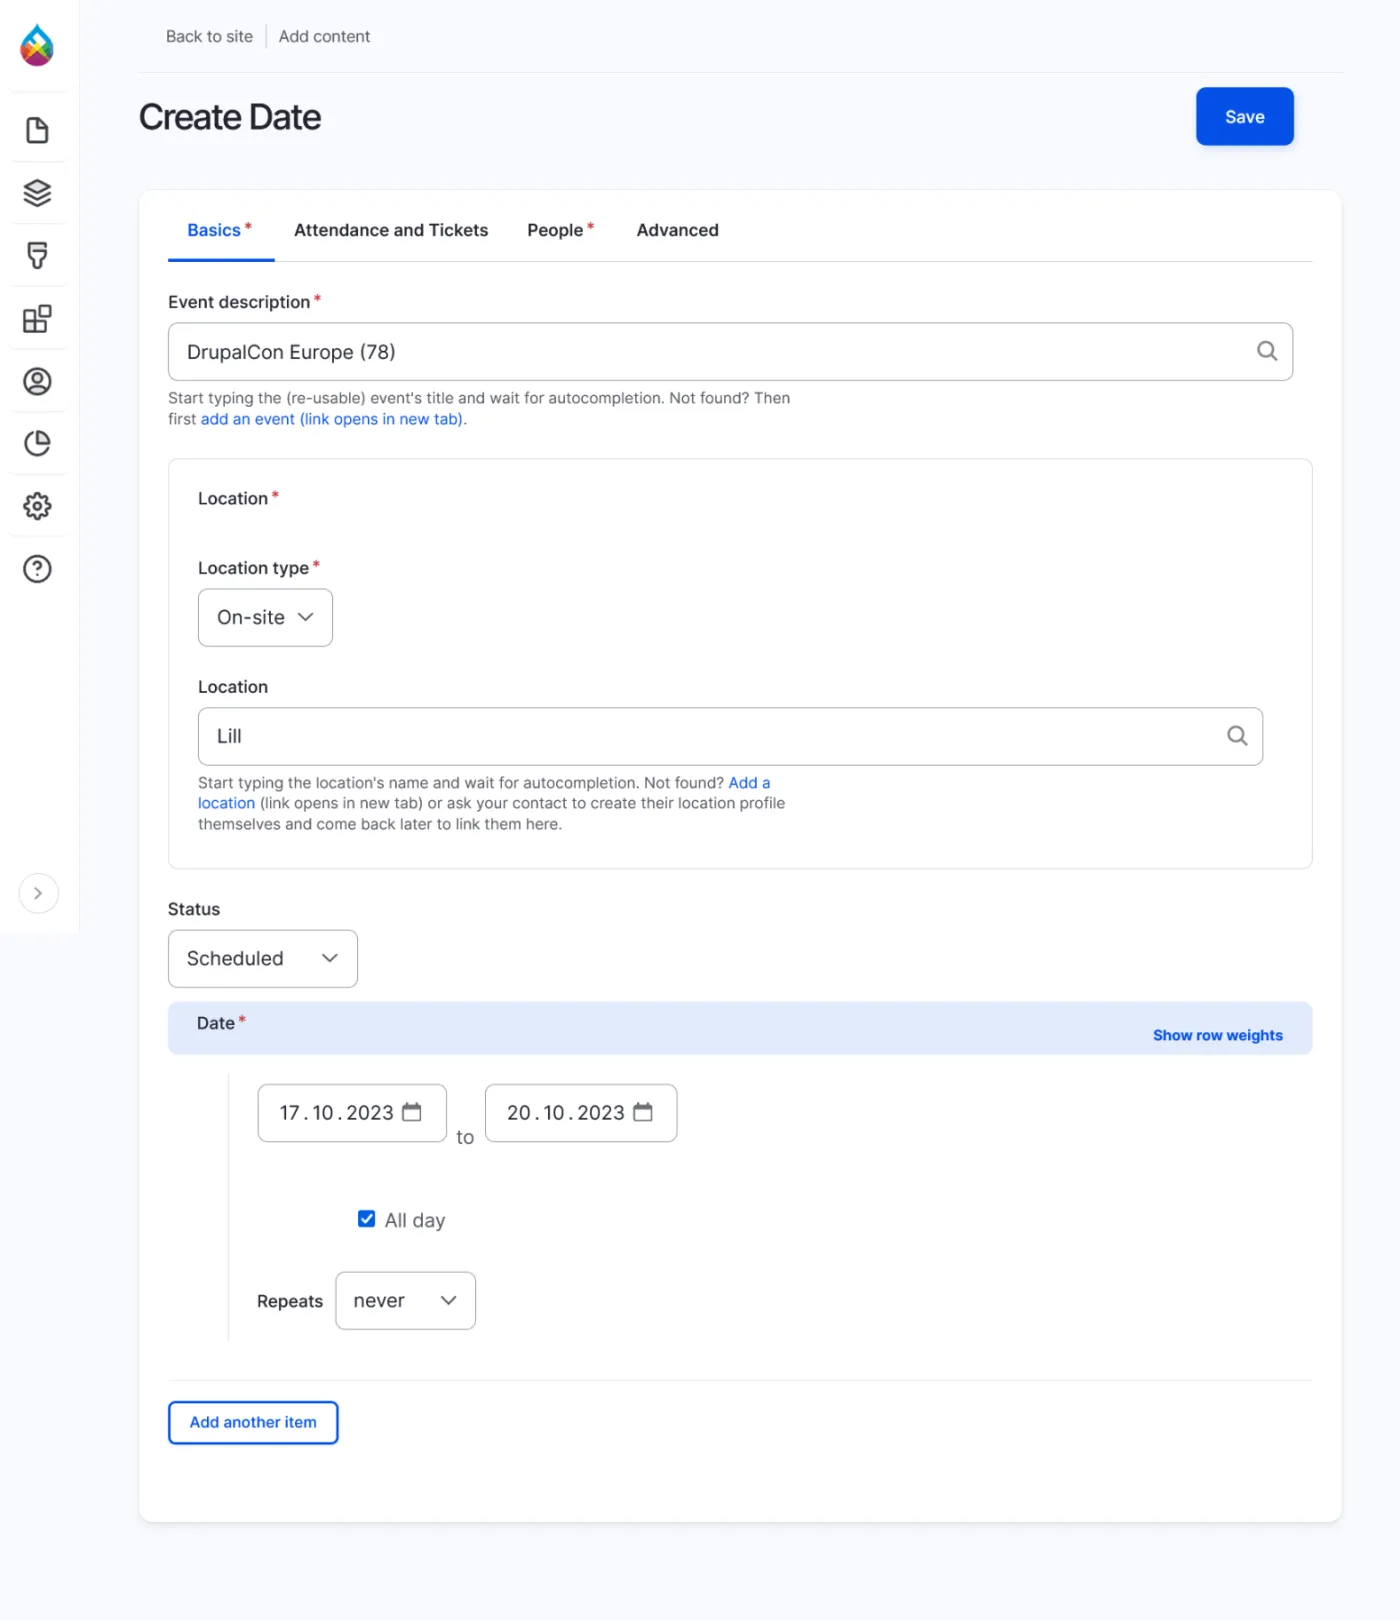Image resolution: width=1400 pixels, height=1620 pixels.
Task: Click the Event description field with DrupalCon Europe
Action: click(730, 352)
